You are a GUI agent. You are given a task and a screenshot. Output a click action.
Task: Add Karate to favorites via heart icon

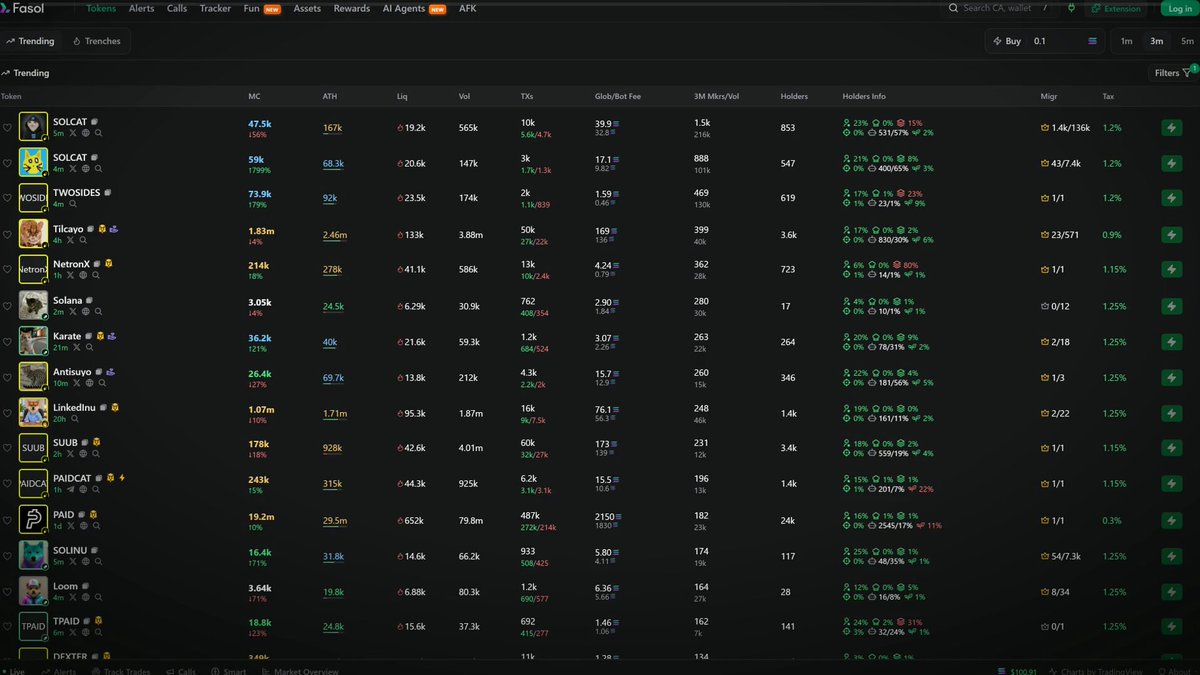point(7,342)
